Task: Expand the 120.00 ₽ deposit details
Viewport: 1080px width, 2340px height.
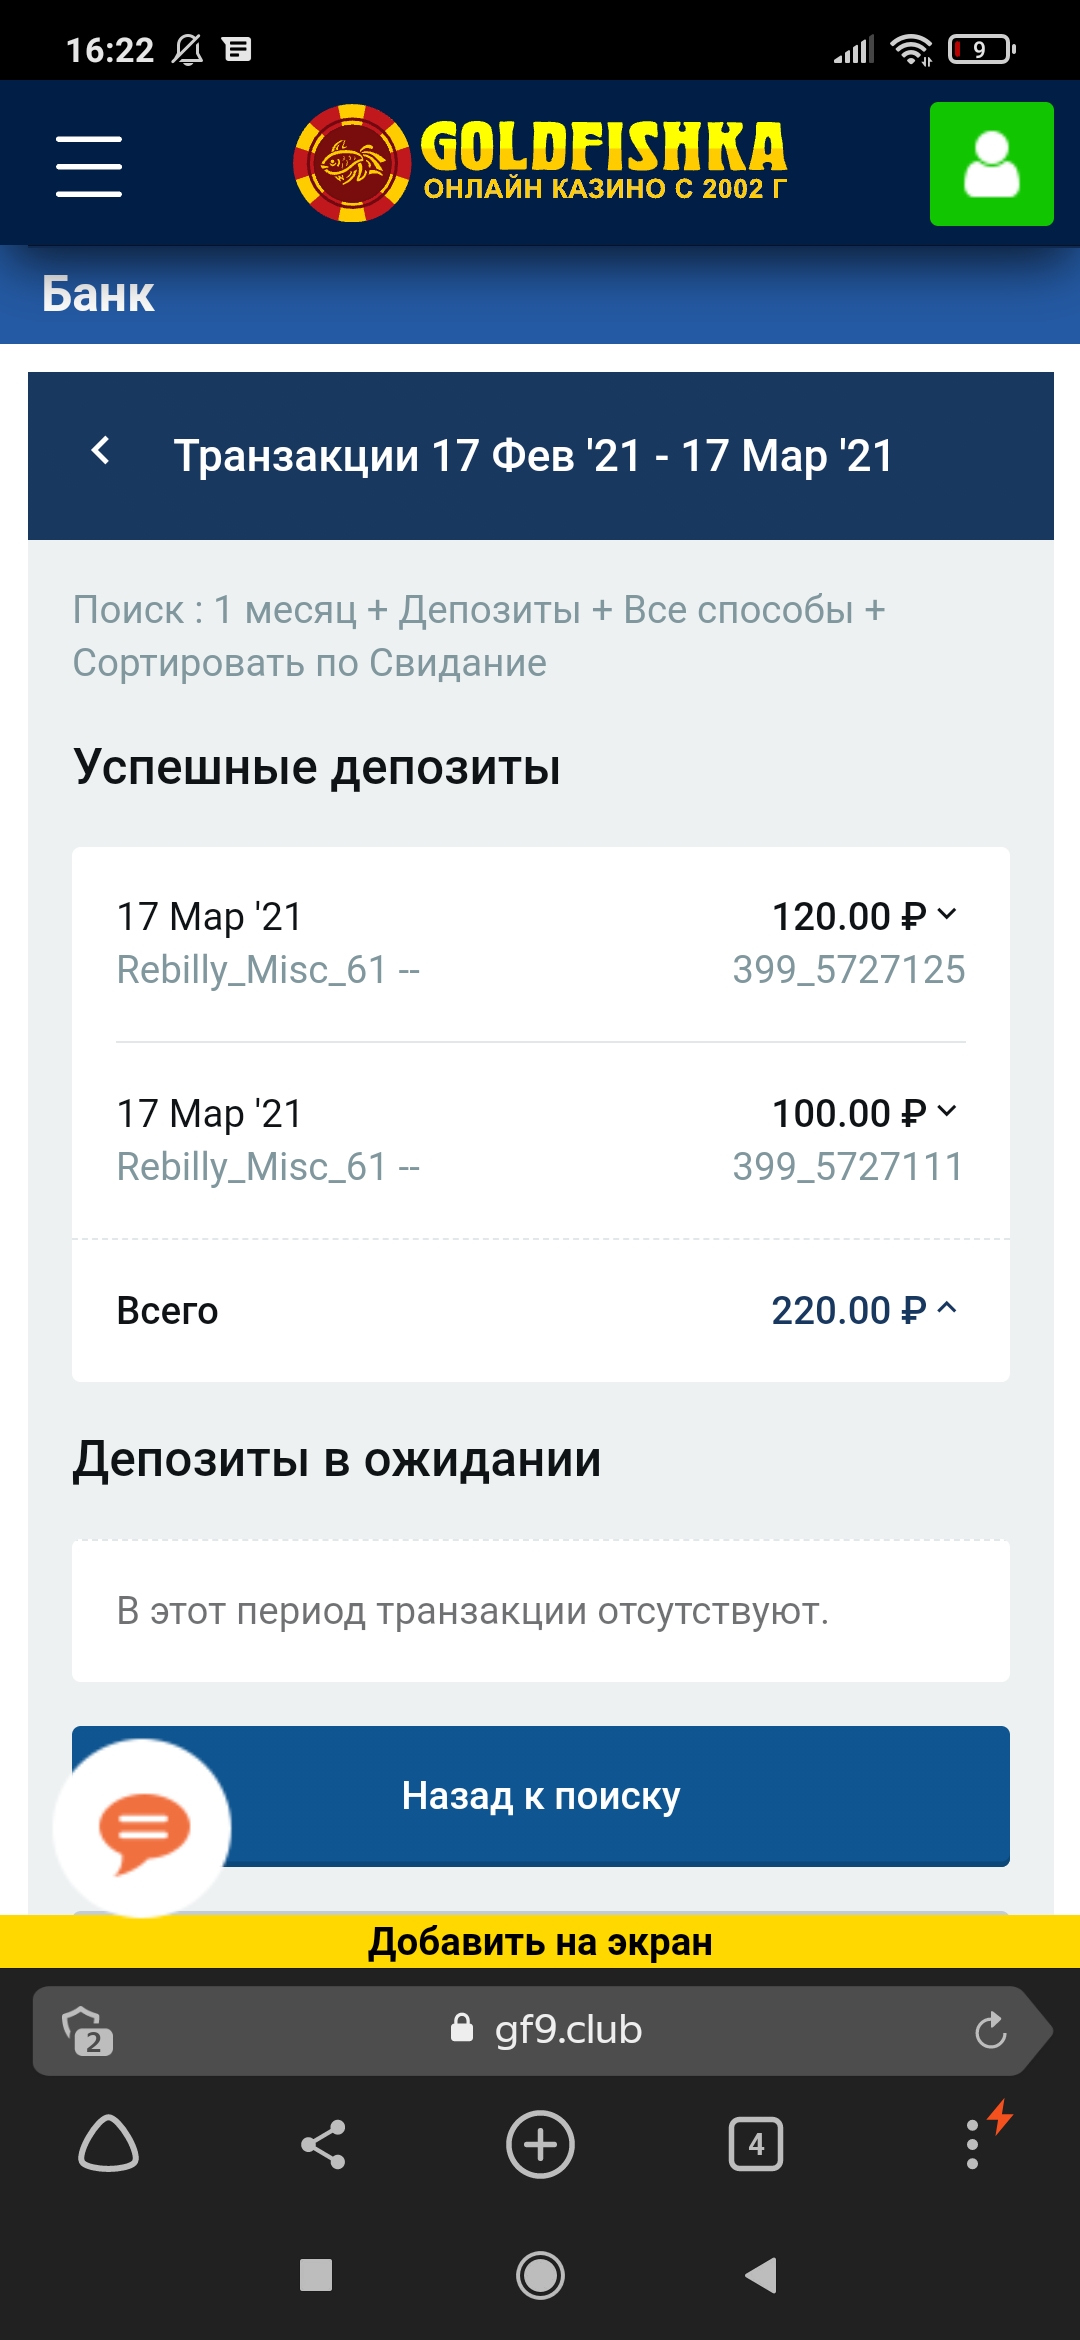Action: pos(947,914)
